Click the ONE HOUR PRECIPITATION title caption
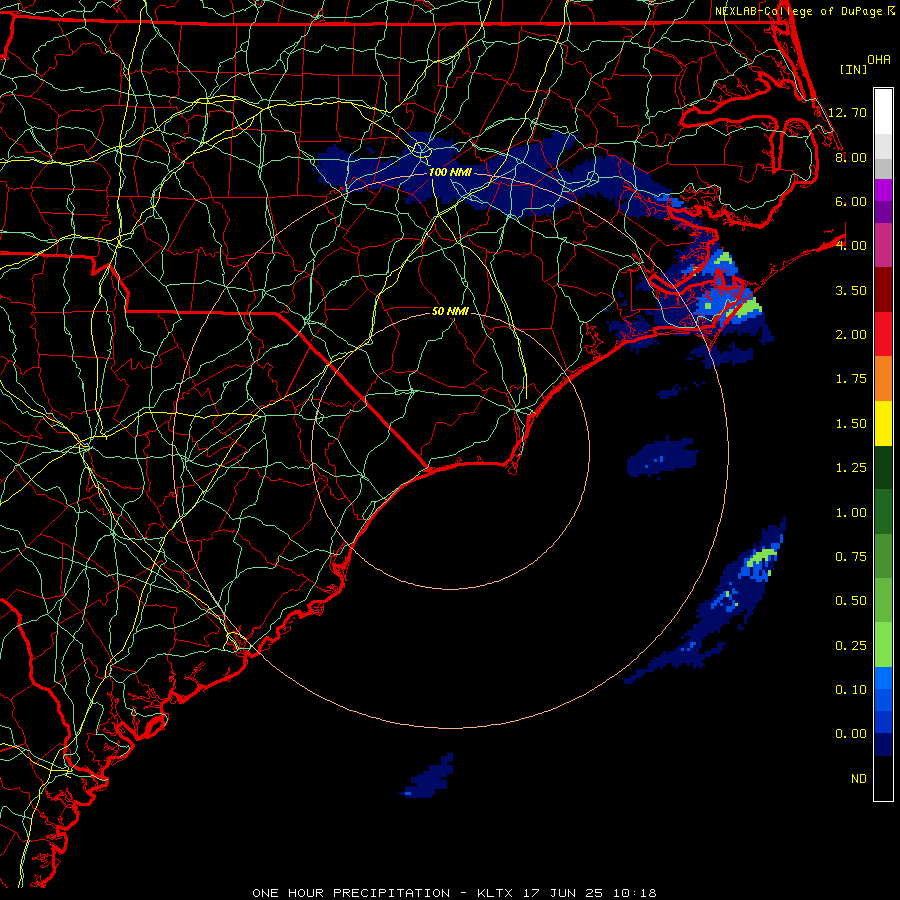Viewport: 900px width, 900px height. (351, 893)
